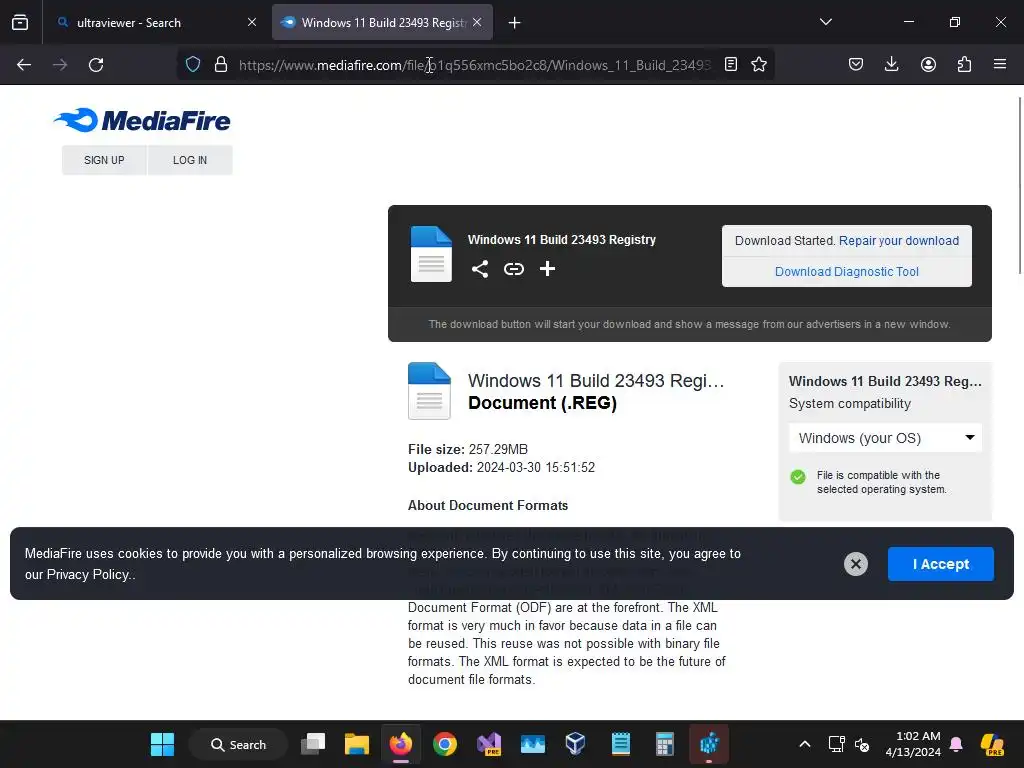Open clock showing 1:02 AM
Screen dimensions: 1024x768
913,744
